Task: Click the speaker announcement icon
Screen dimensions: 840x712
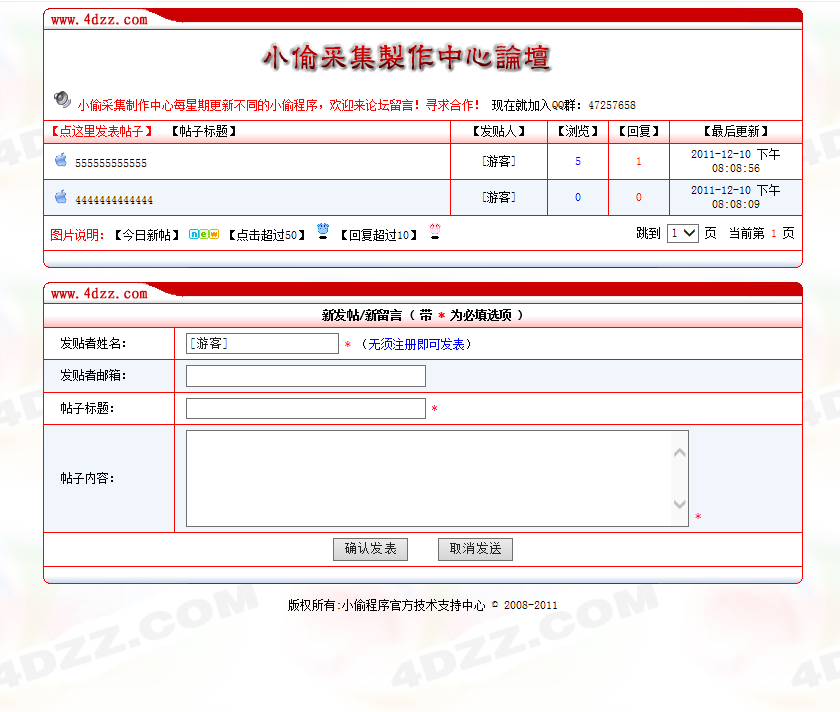Action: tap(62, 100)
